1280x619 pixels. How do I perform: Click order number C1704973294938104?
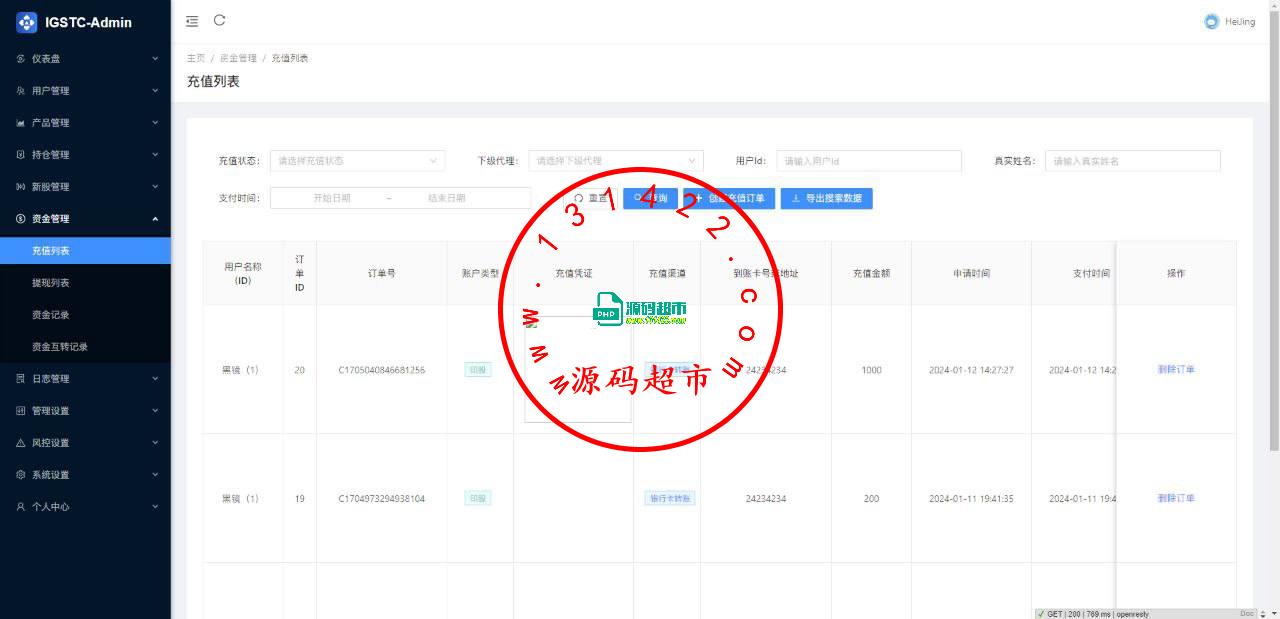coord(382,498)
